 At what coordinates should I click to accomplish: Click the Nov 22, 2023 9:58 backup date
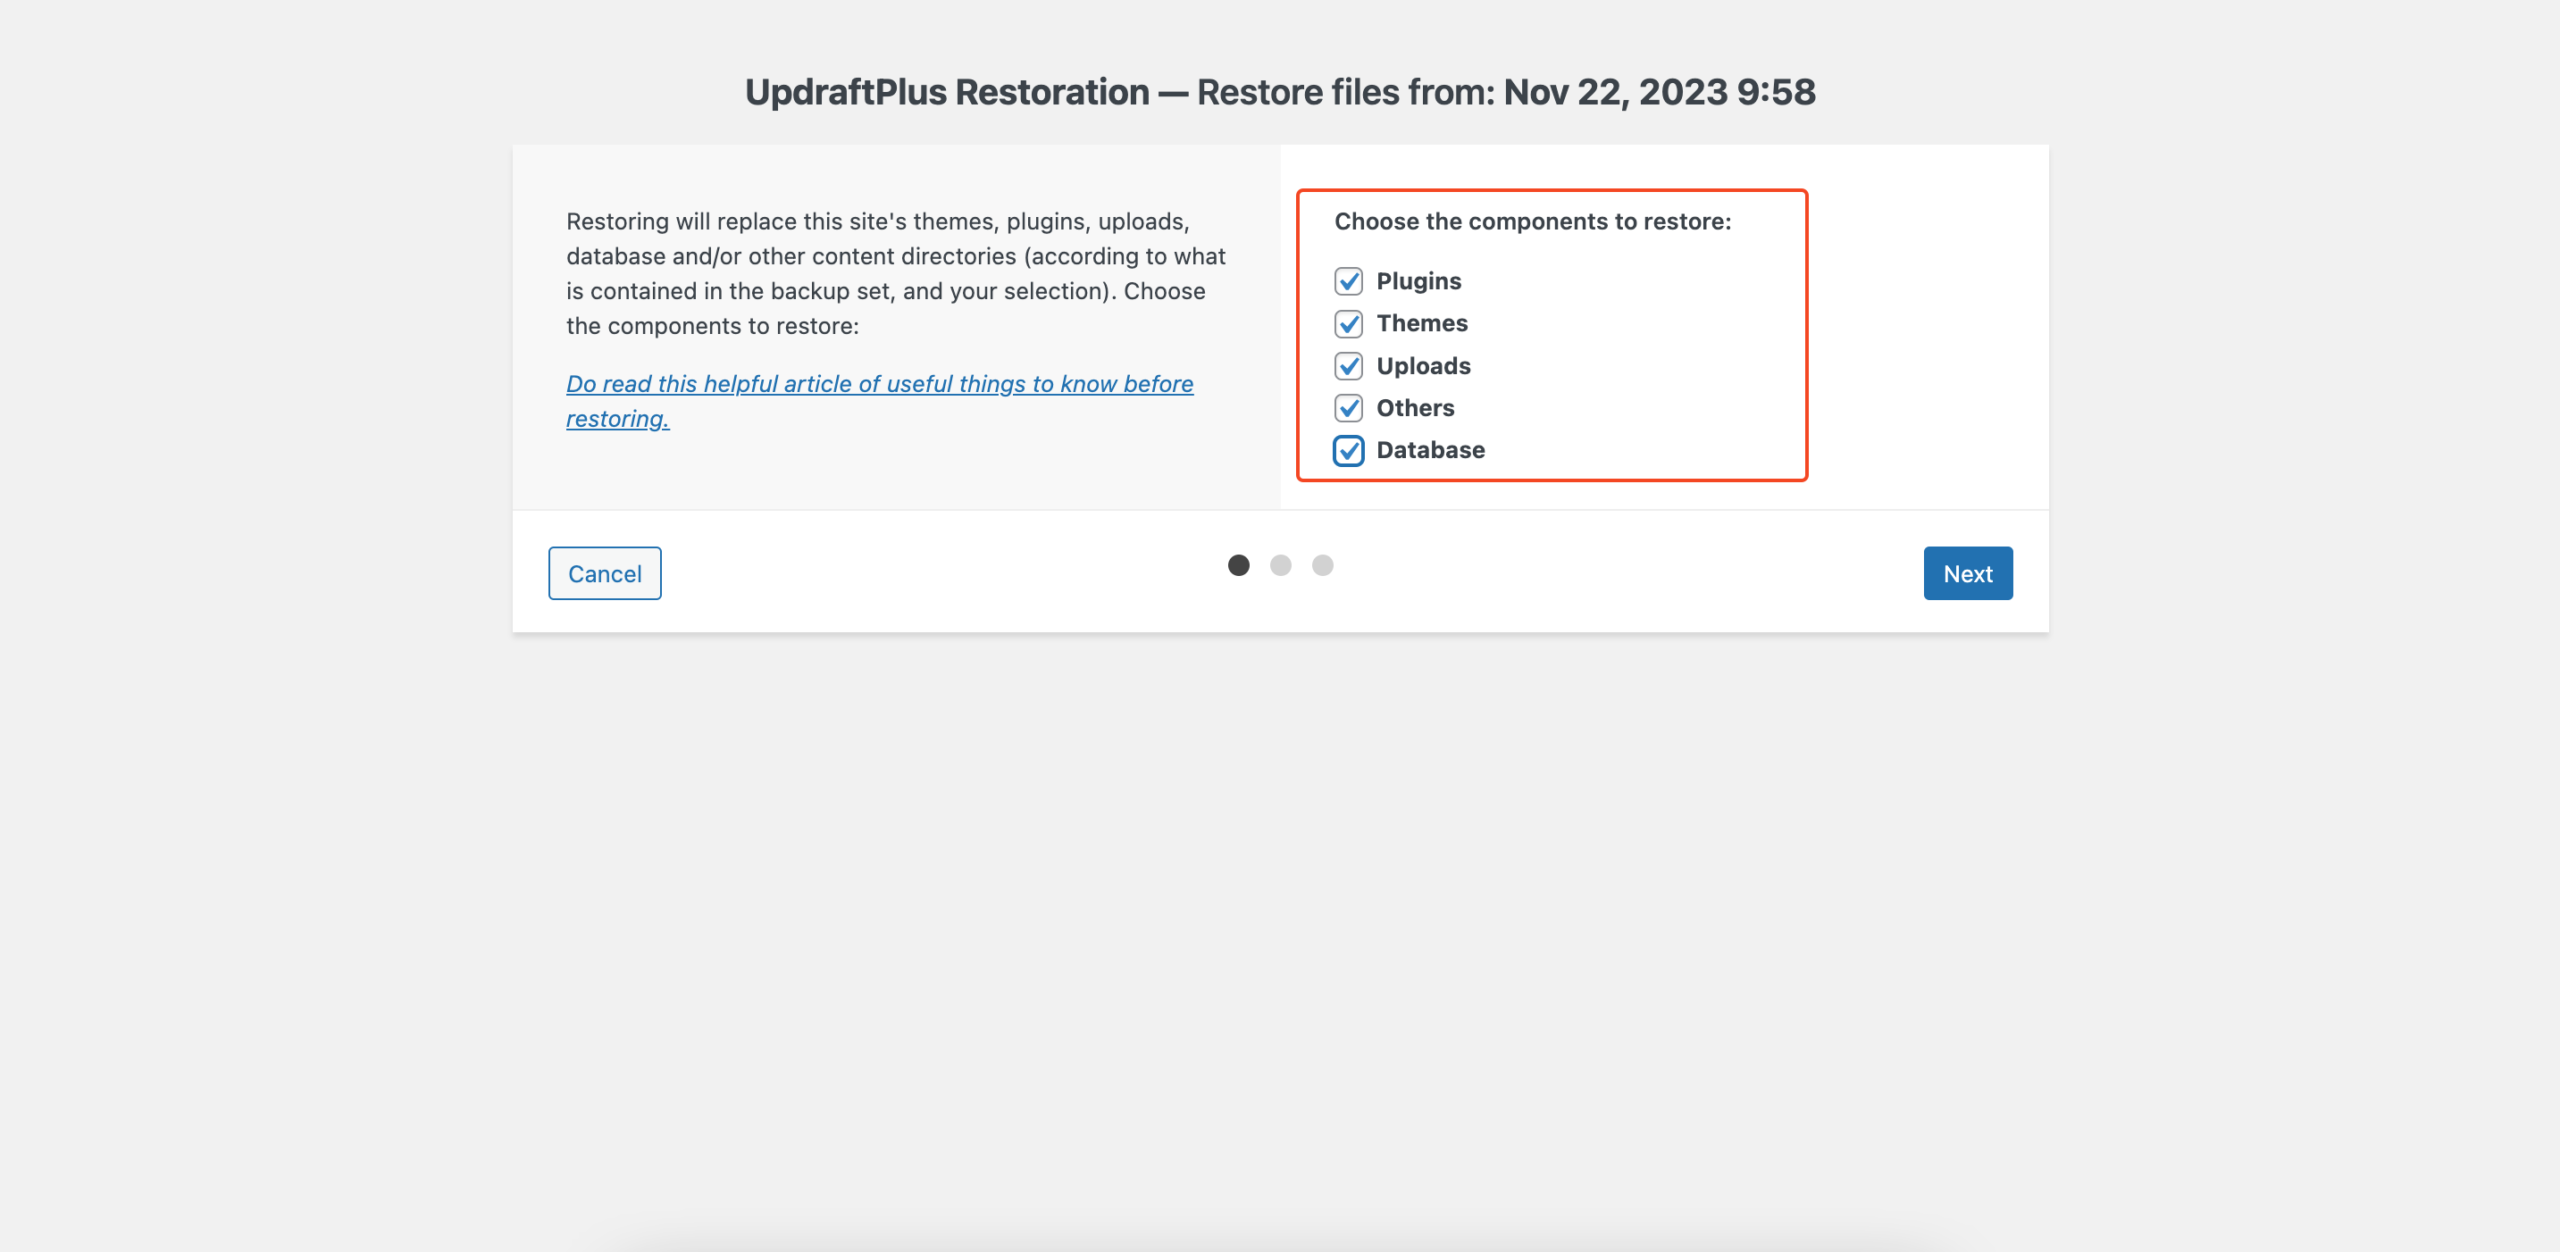click(x=1659, y=92)
